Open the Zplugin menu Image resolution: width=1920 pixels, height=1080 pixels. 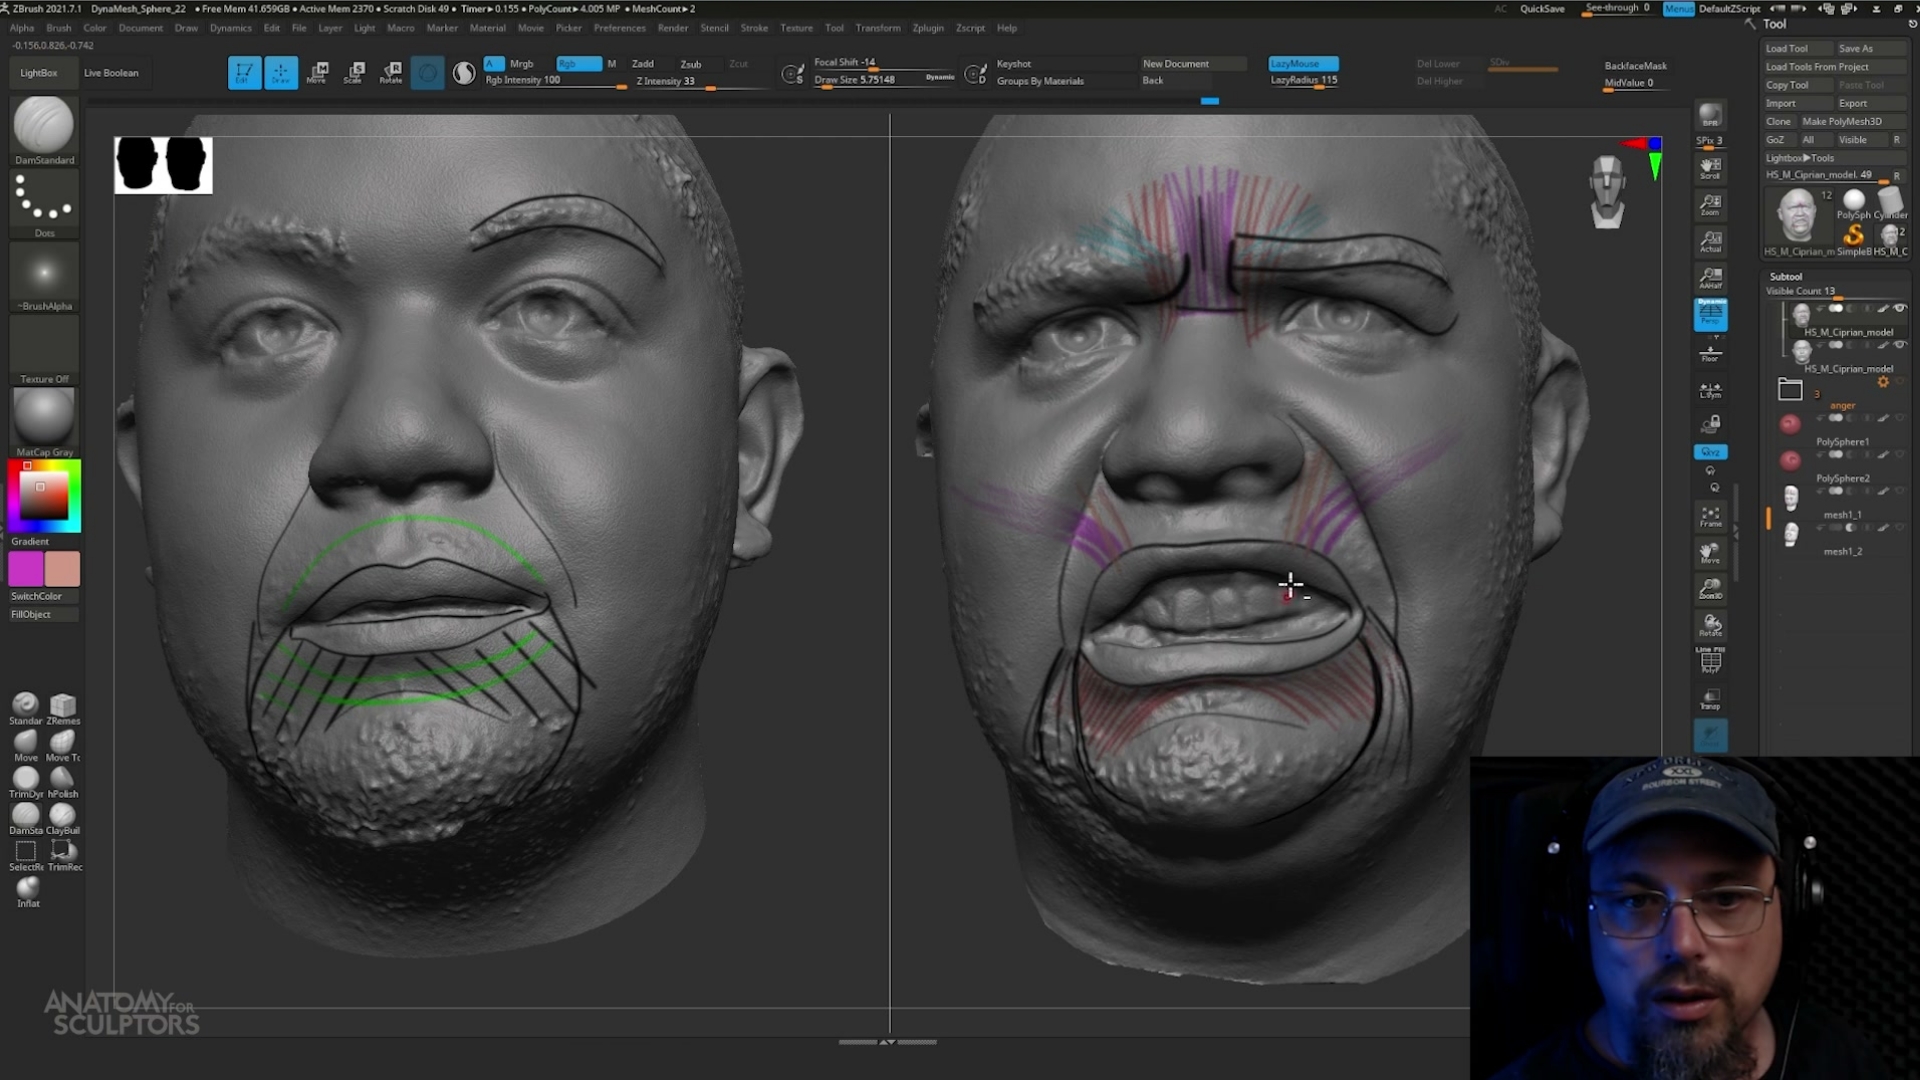928,28
